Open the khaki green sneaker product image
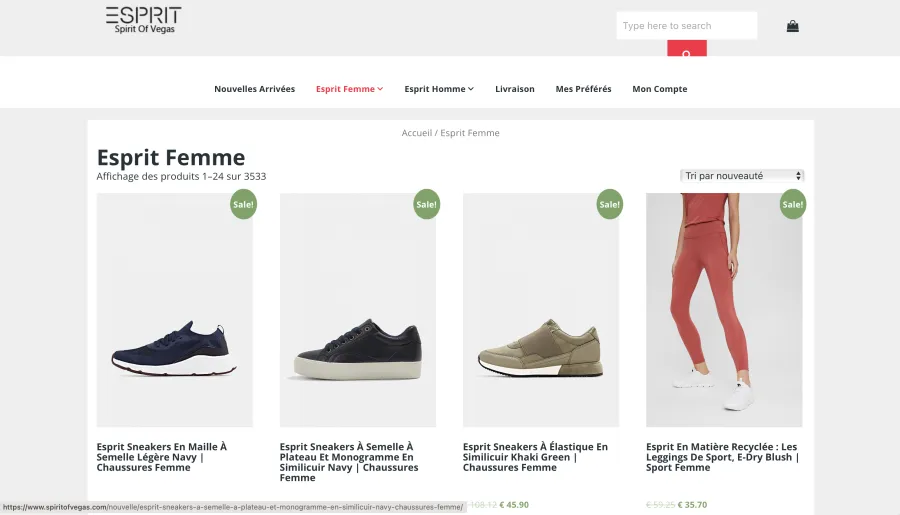Viewport: 900px width, 515px height. tap(541, 310)
